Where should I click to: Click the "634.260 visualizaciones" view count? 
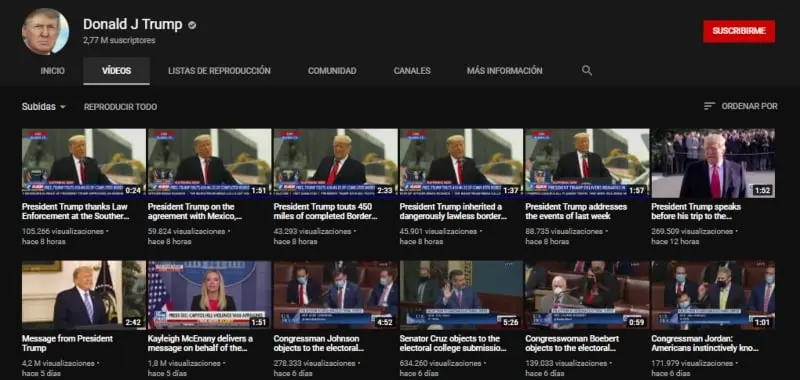[x=440, y=364]
